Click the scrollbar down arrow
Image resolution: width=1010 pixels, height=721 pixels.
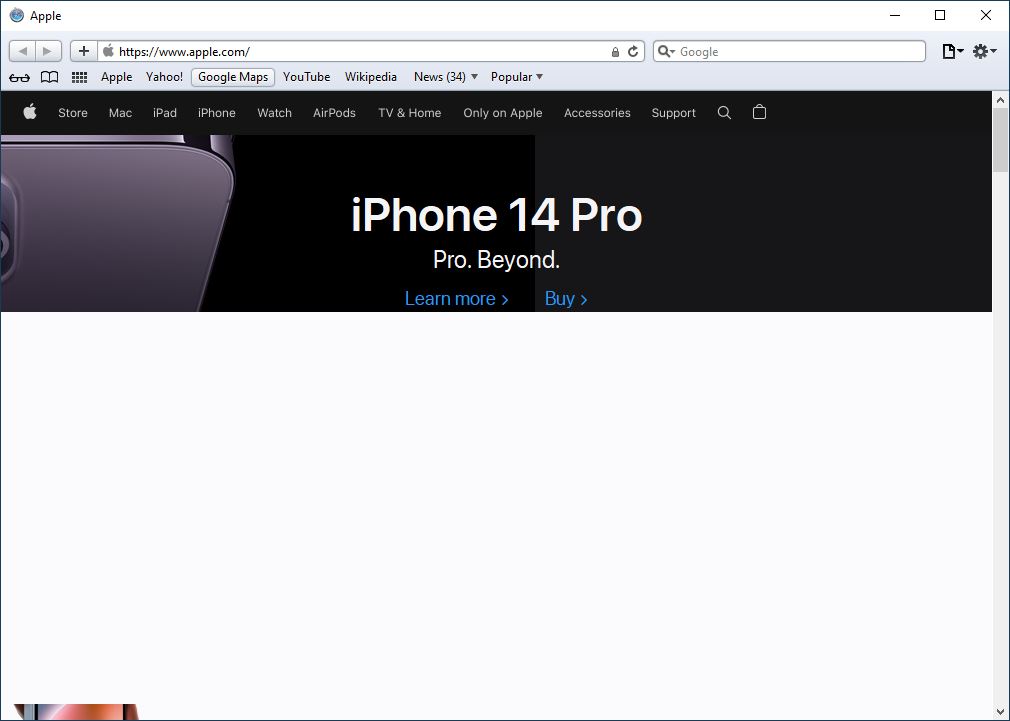click(1000, 713)
